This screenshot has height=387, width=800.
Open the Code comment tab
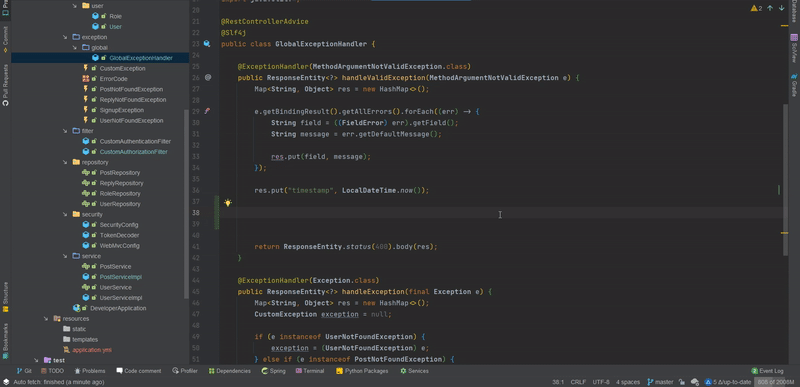[139, 371]
